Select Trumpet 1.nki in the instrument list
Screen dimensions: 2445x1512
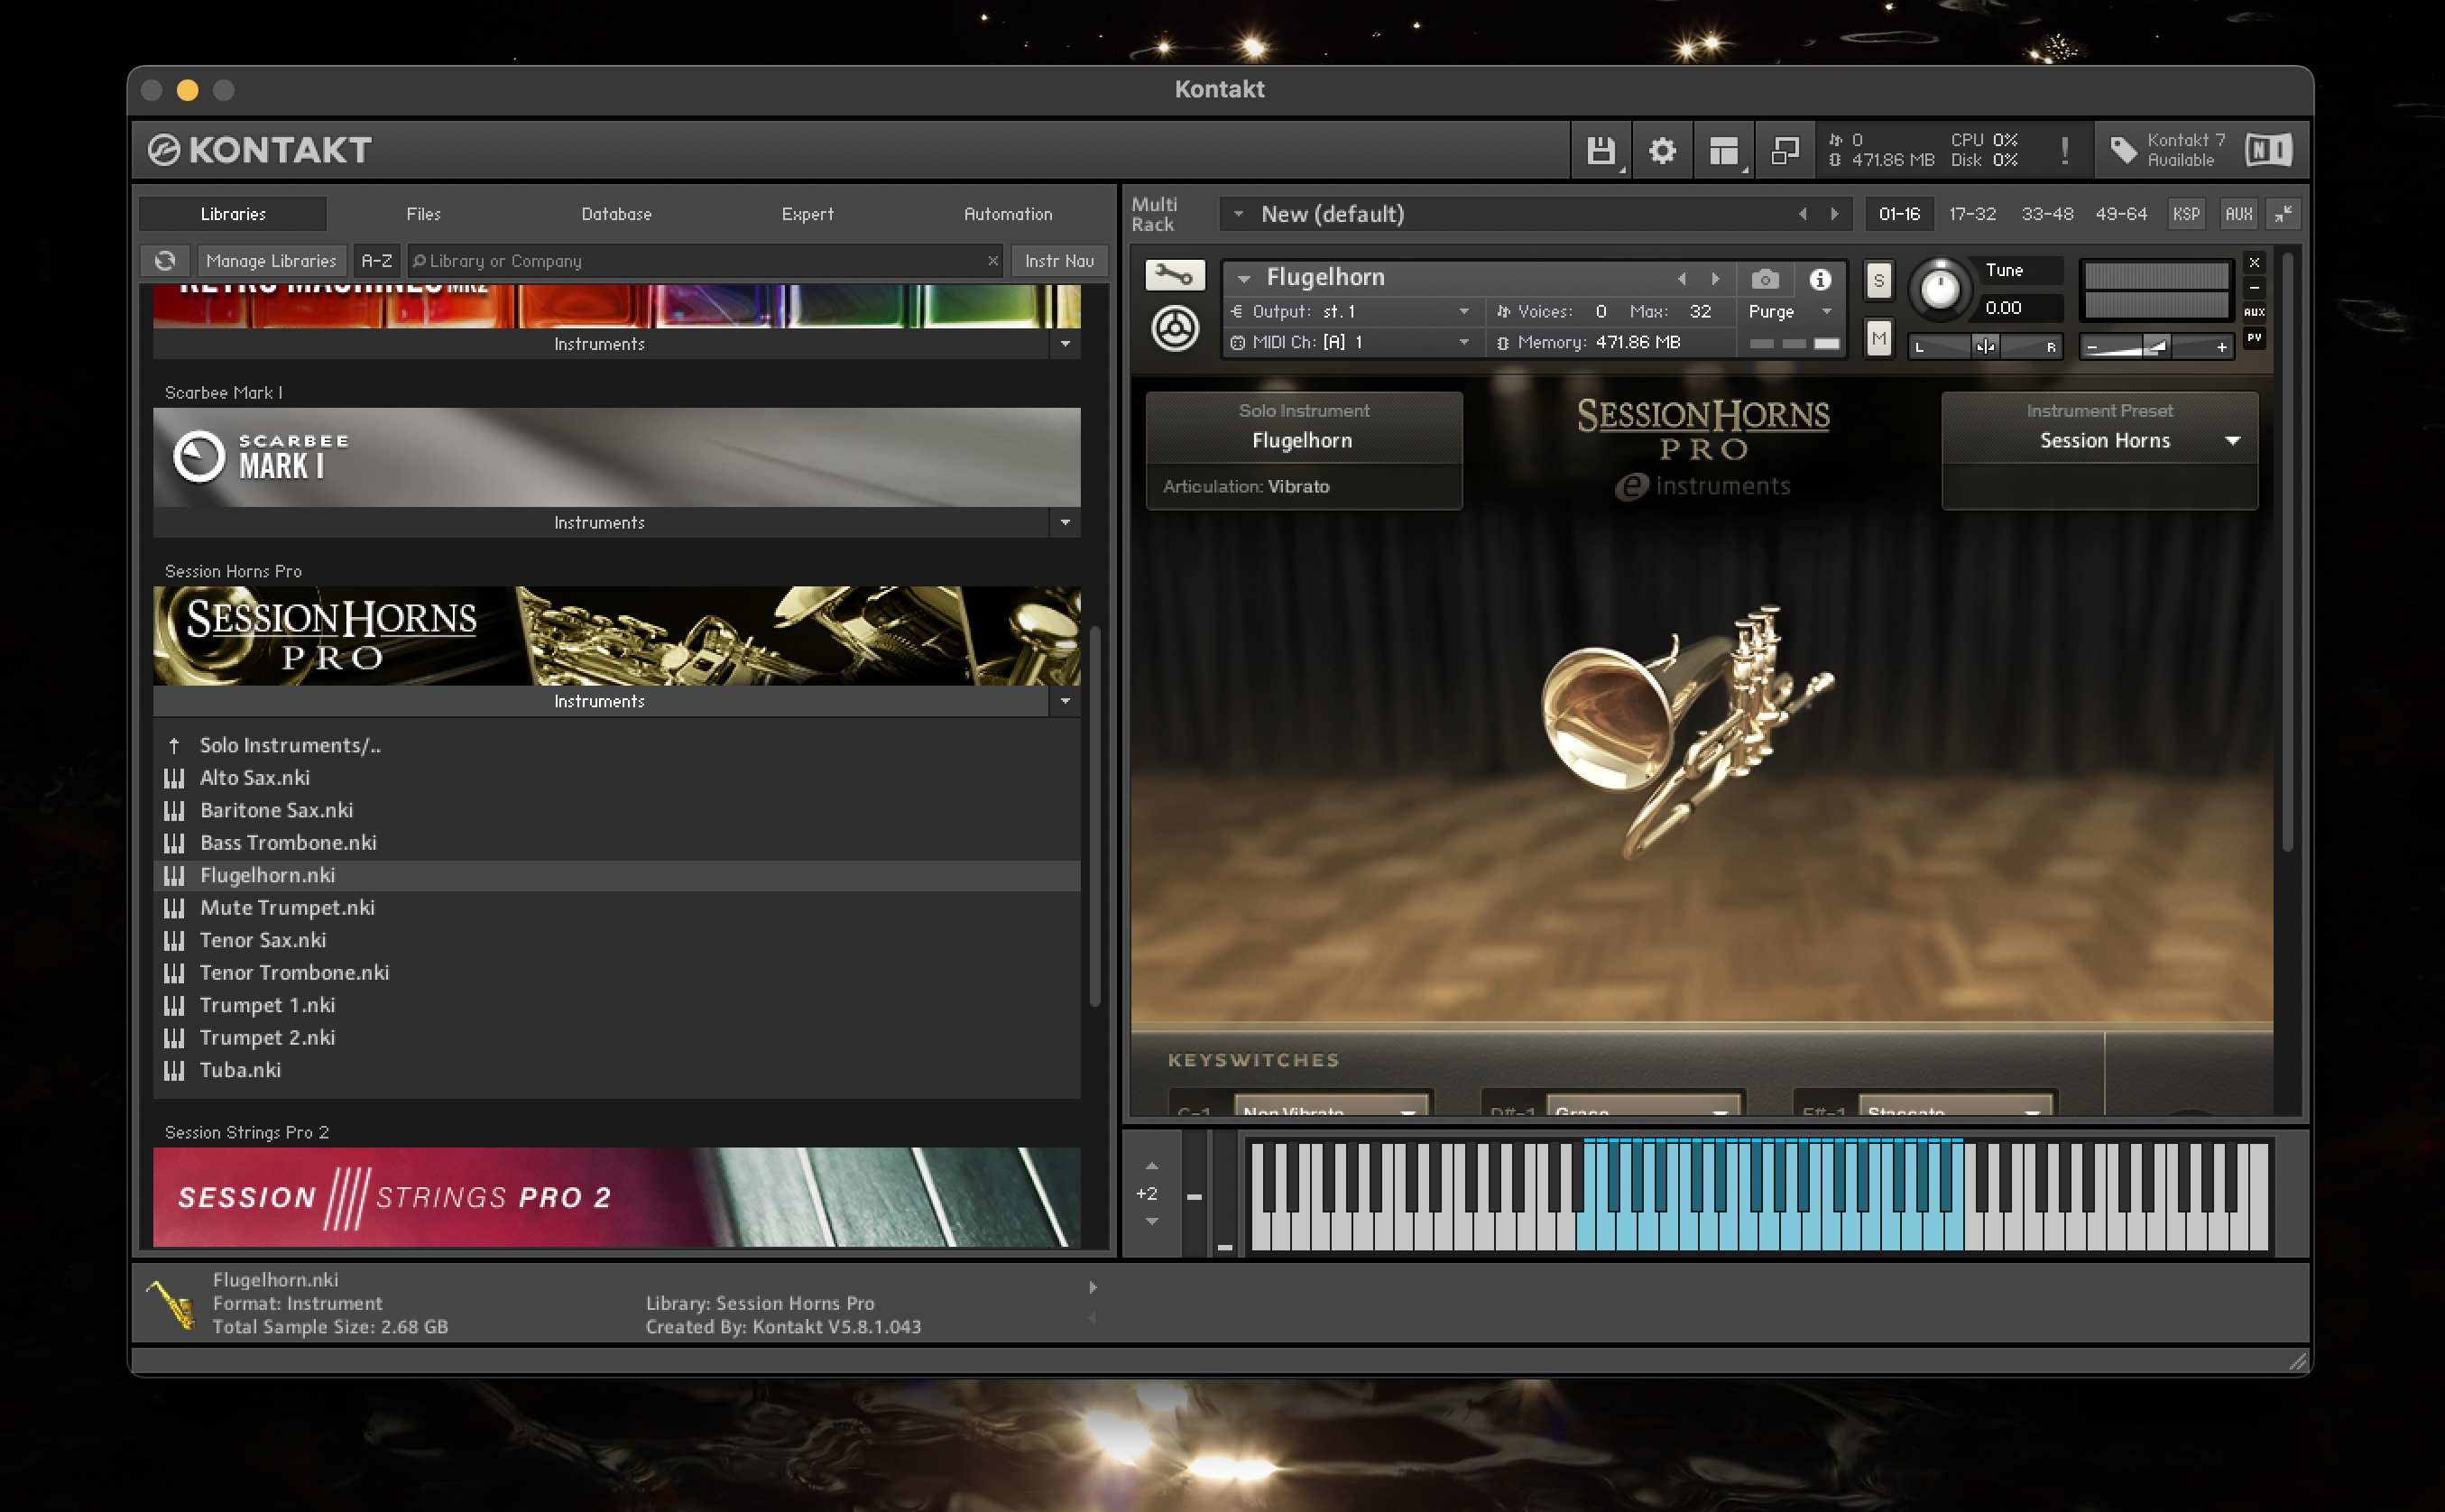(x=616, y=1005)
